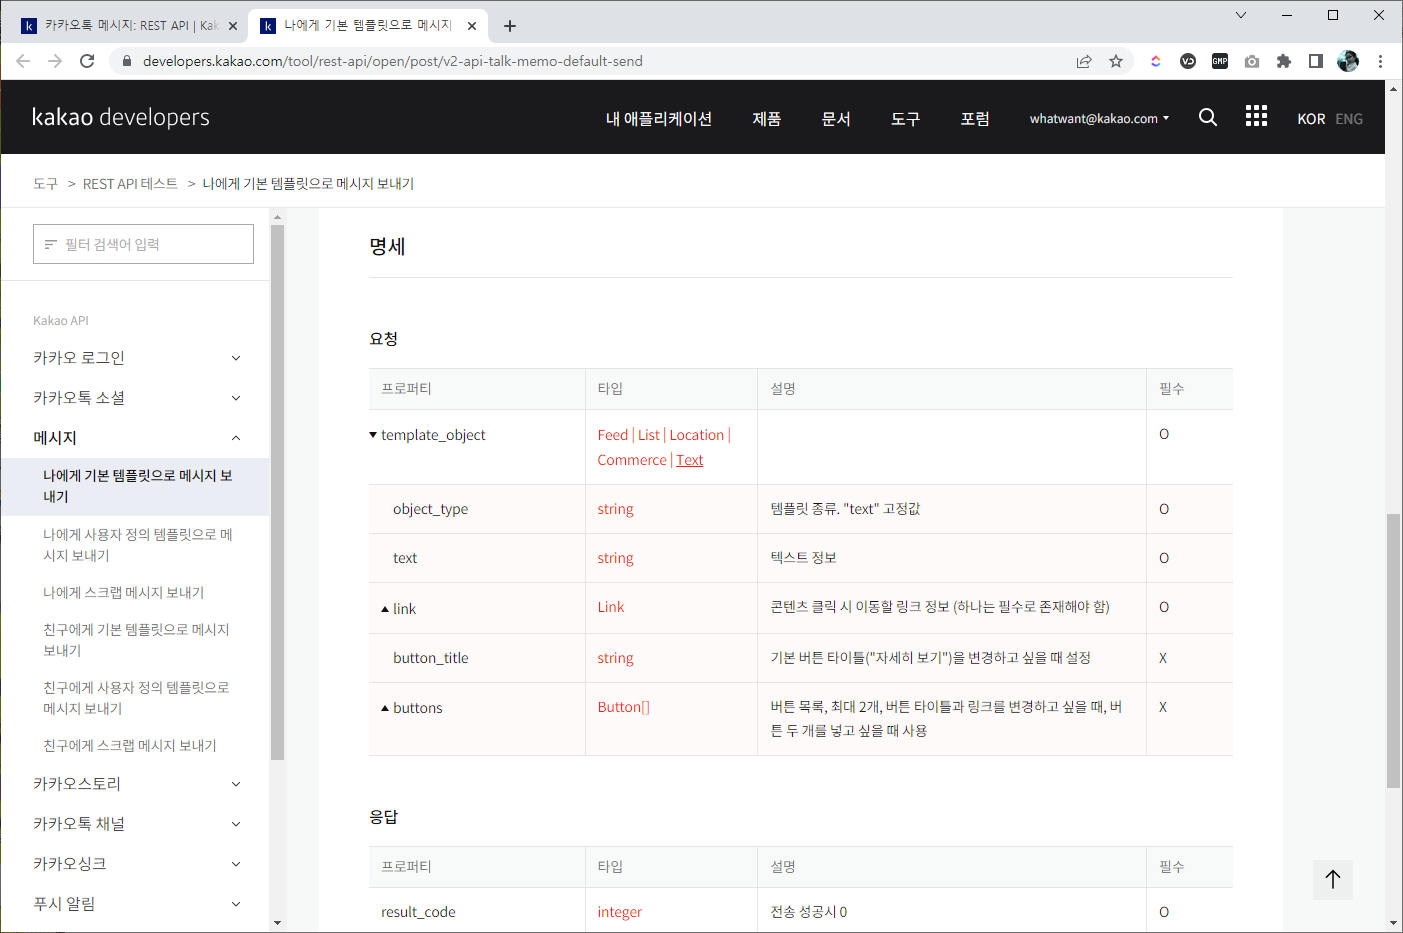Click the site lock icon in address bar
The image size is (1403, 933).
coord(126,61)
